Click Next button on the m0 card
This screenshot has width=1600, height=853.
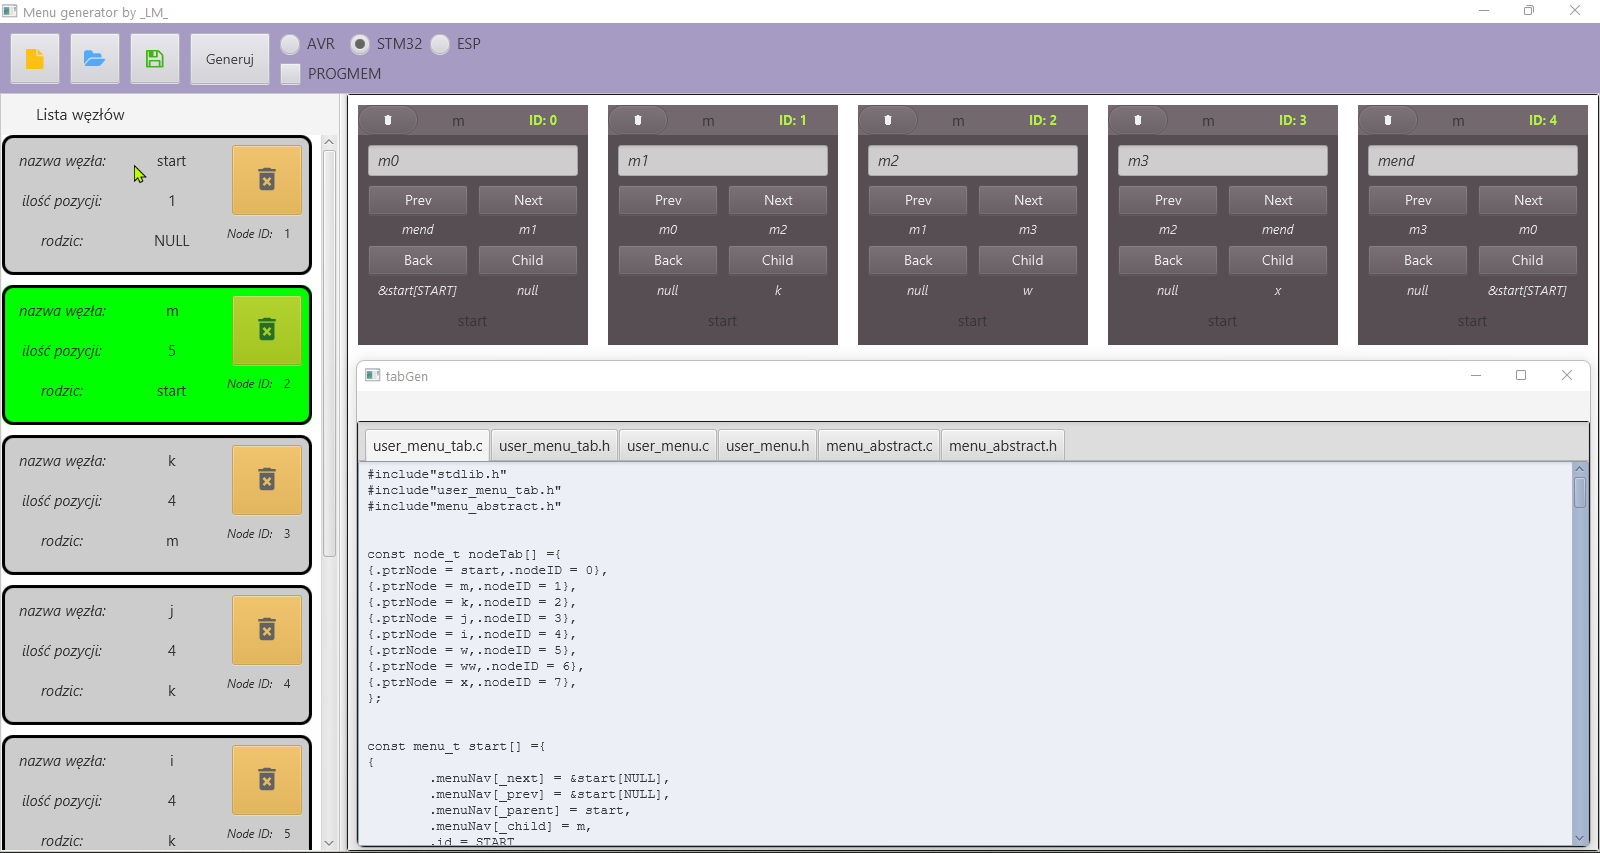(528, 200)
